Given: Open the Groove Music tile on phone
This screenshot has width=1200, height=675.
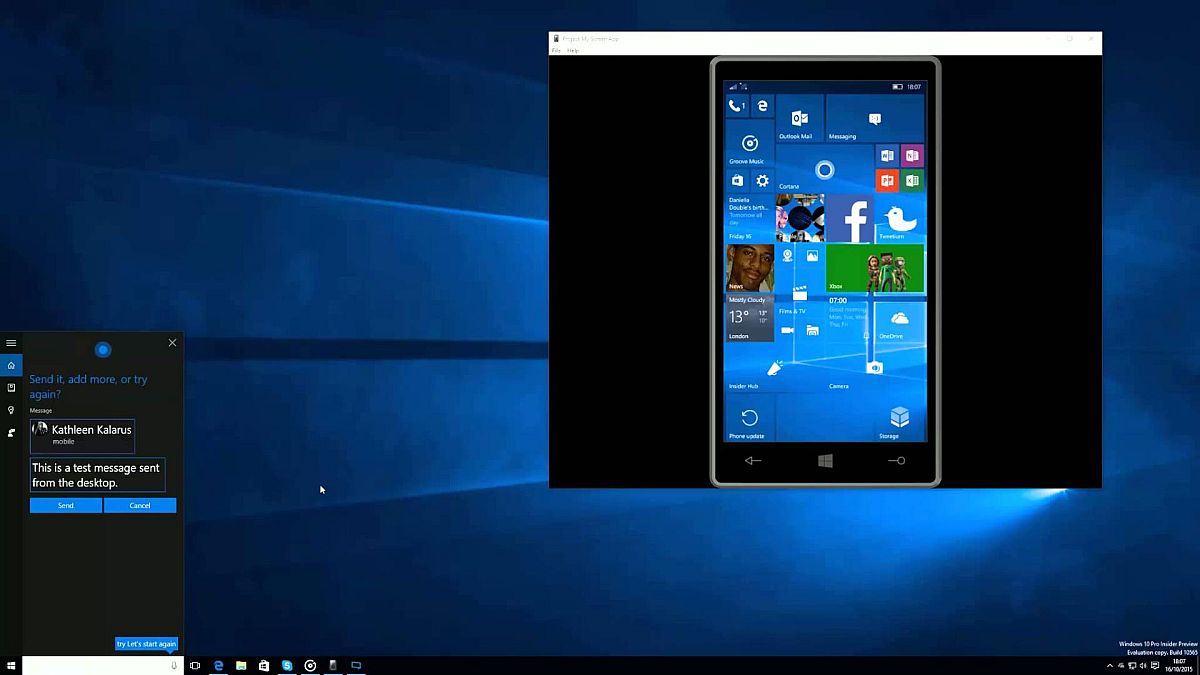Looking at the screenshot, I should [x=748, y=145].
